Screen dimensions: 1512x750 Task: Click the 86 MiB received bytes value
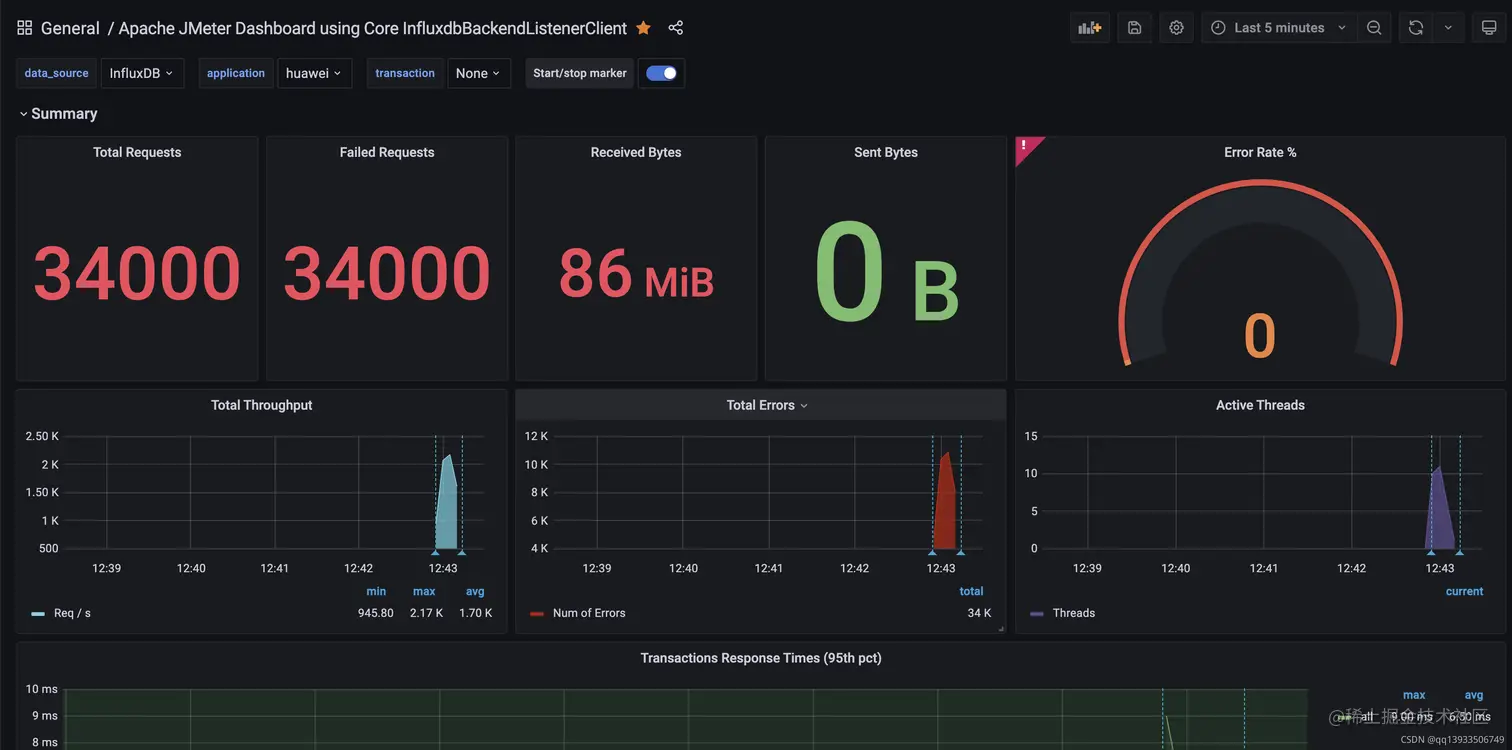tap(636, 273)
